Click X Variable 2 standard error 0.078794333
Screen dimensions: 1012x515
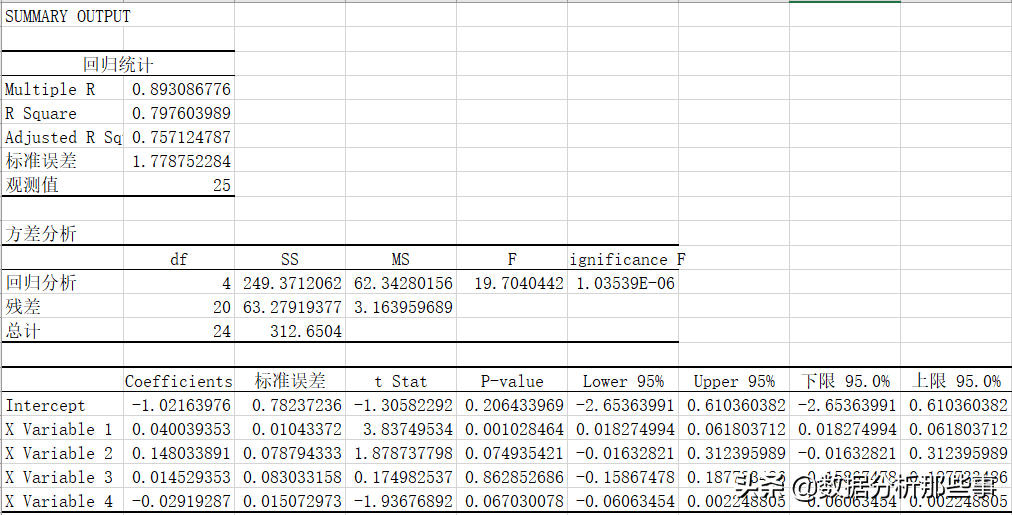292,454
